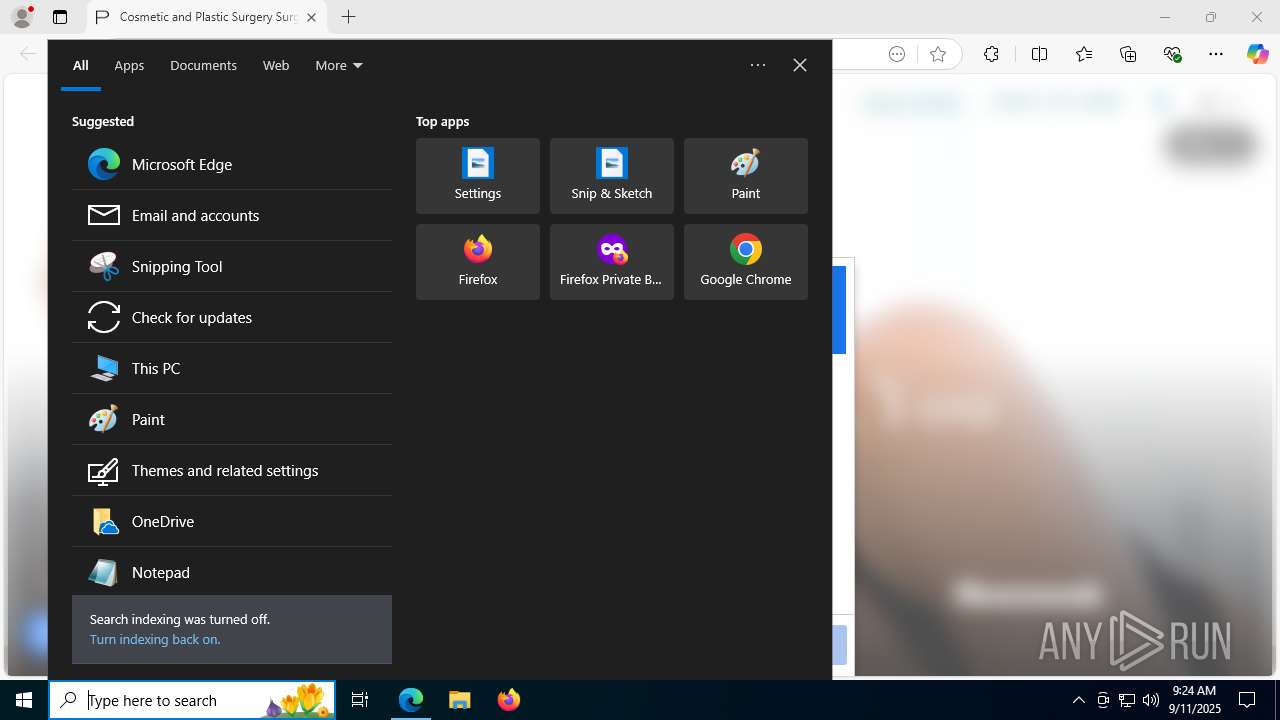Open Paint in the Suggested list

tap(232, 419)
